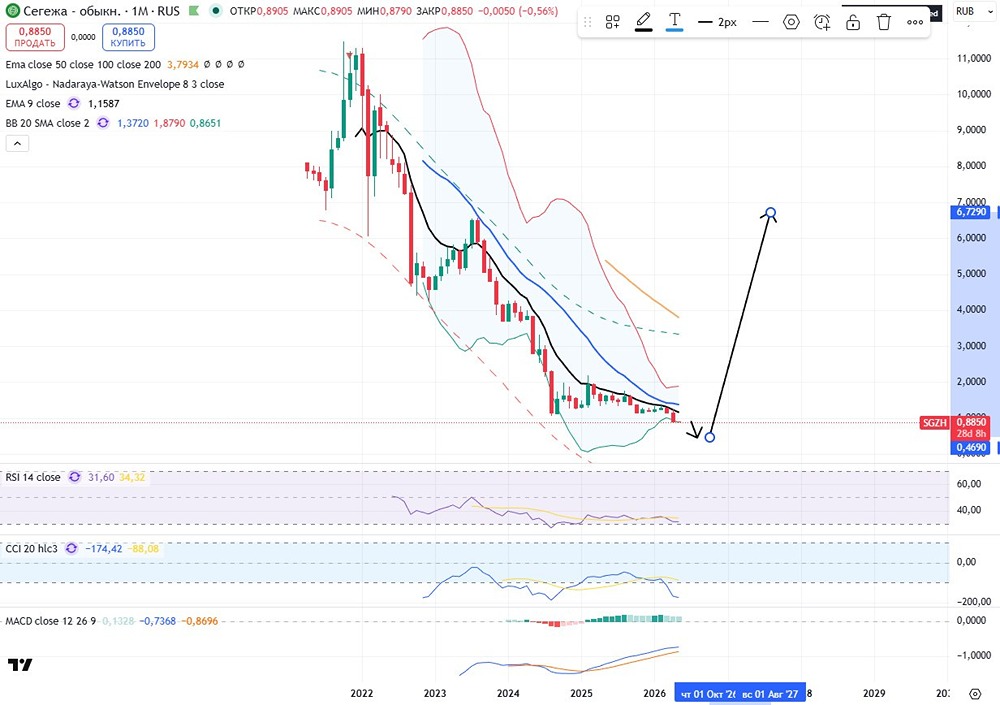Click the market status green dot
1000x705 pixels.
[x=216, y=11]
